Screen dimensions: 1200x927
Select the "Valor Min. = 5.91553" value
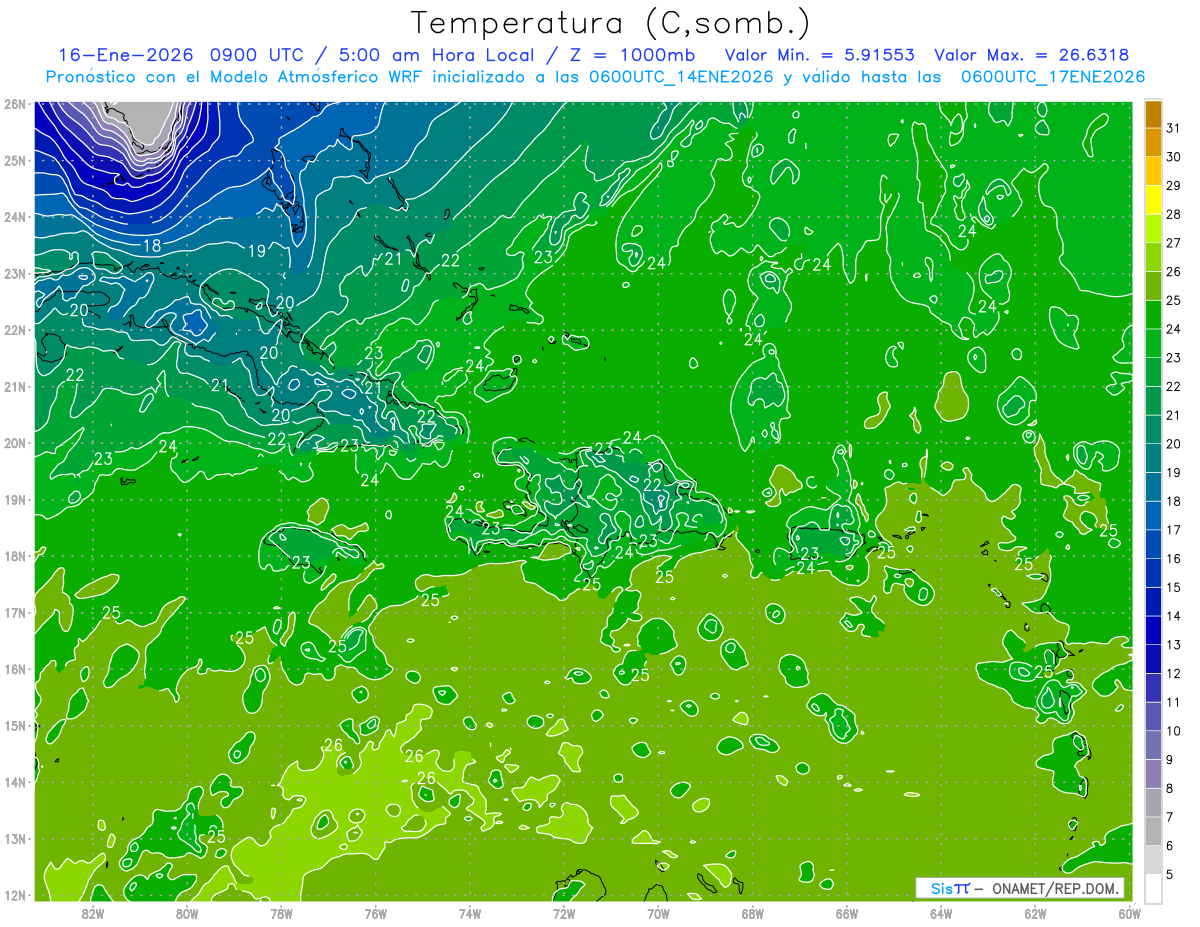820,56
